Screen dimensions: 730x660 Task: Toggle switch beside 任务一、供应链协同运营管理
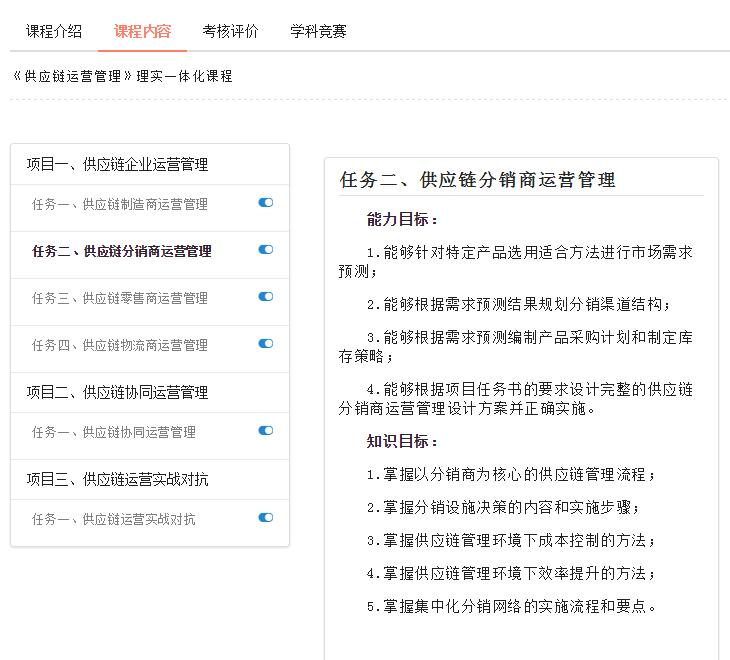pyautogui.click(x=265, y=431)
